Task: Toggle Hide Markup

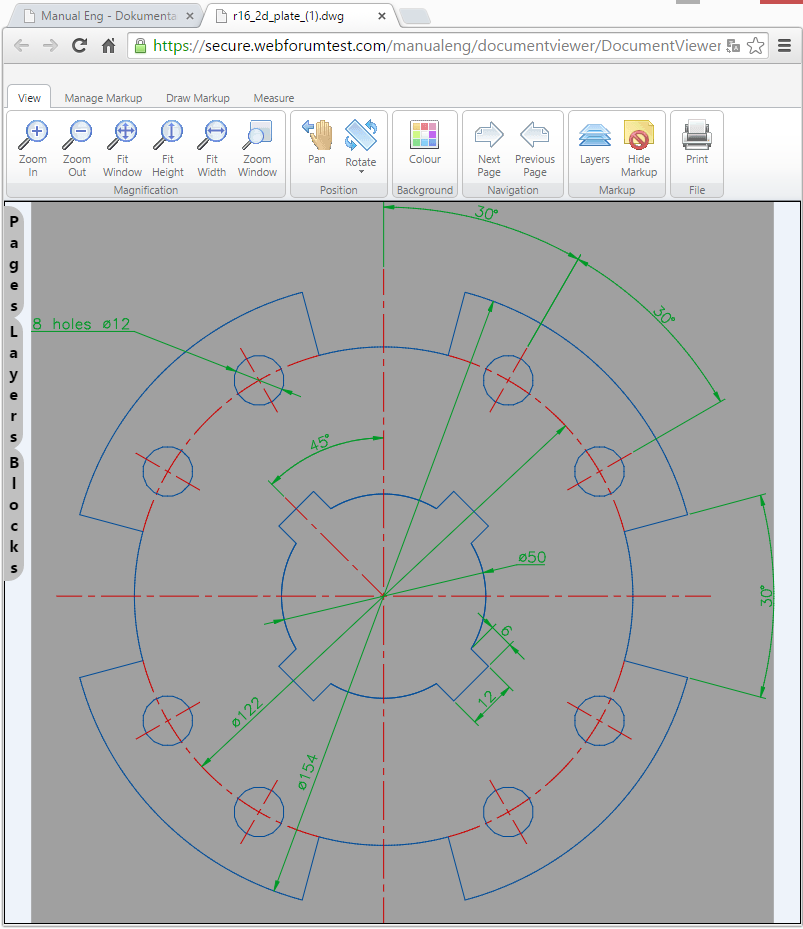Action: pos(639,148)
